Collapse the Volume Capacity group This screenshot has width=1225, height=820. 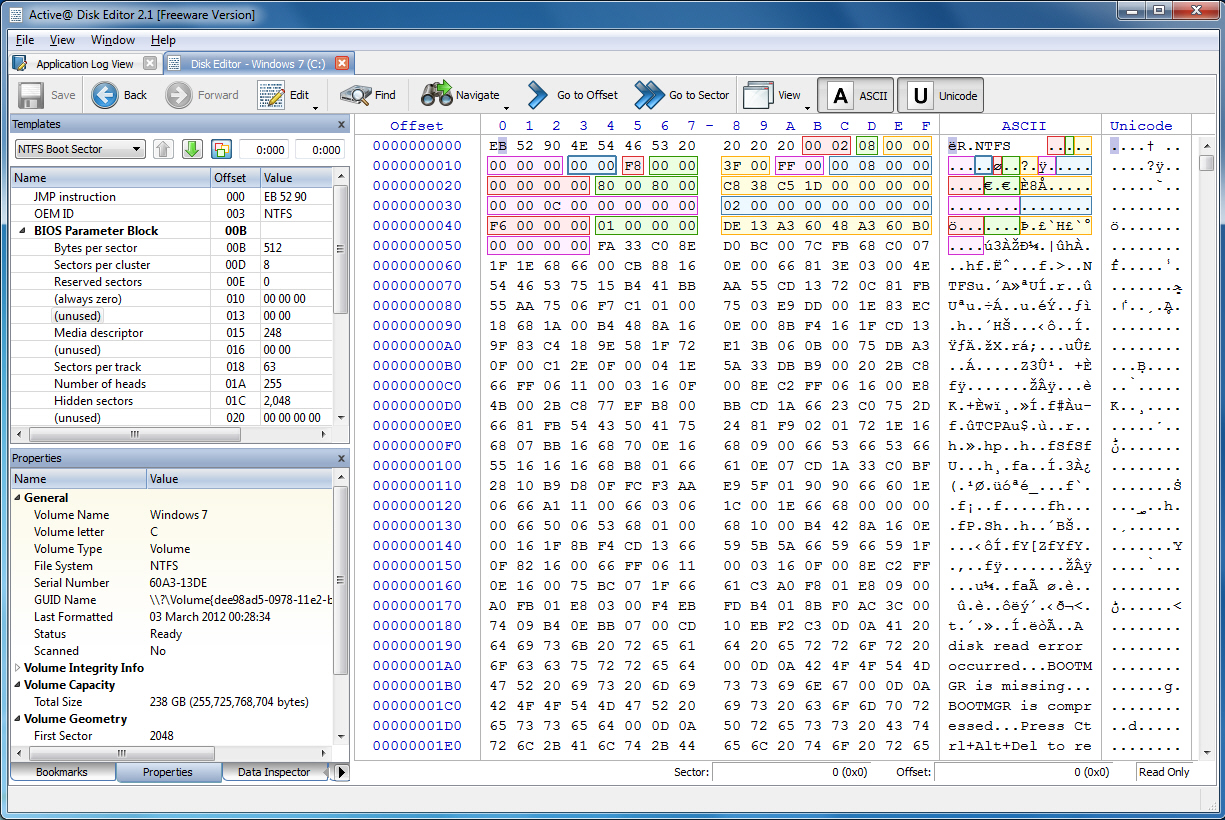(18, 685)
